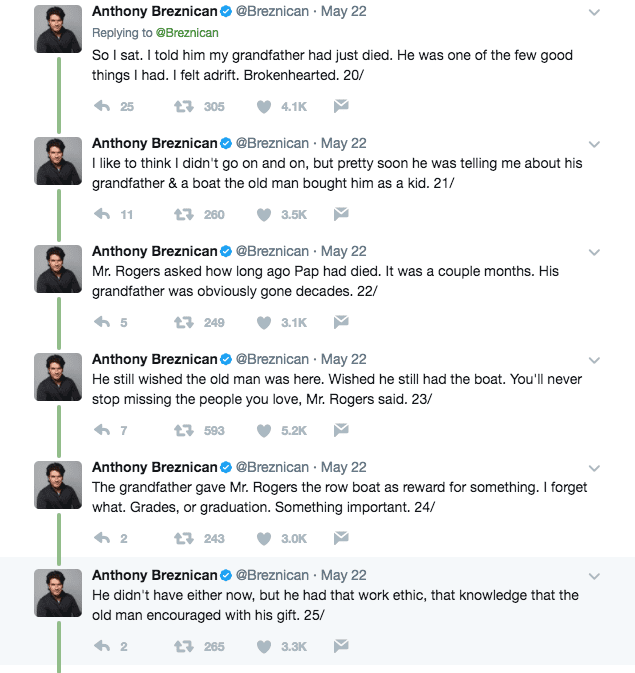Reply to the tweet numbered 21/
The height and width of the screenshot is (673, 635).
(x=101, y=214)
